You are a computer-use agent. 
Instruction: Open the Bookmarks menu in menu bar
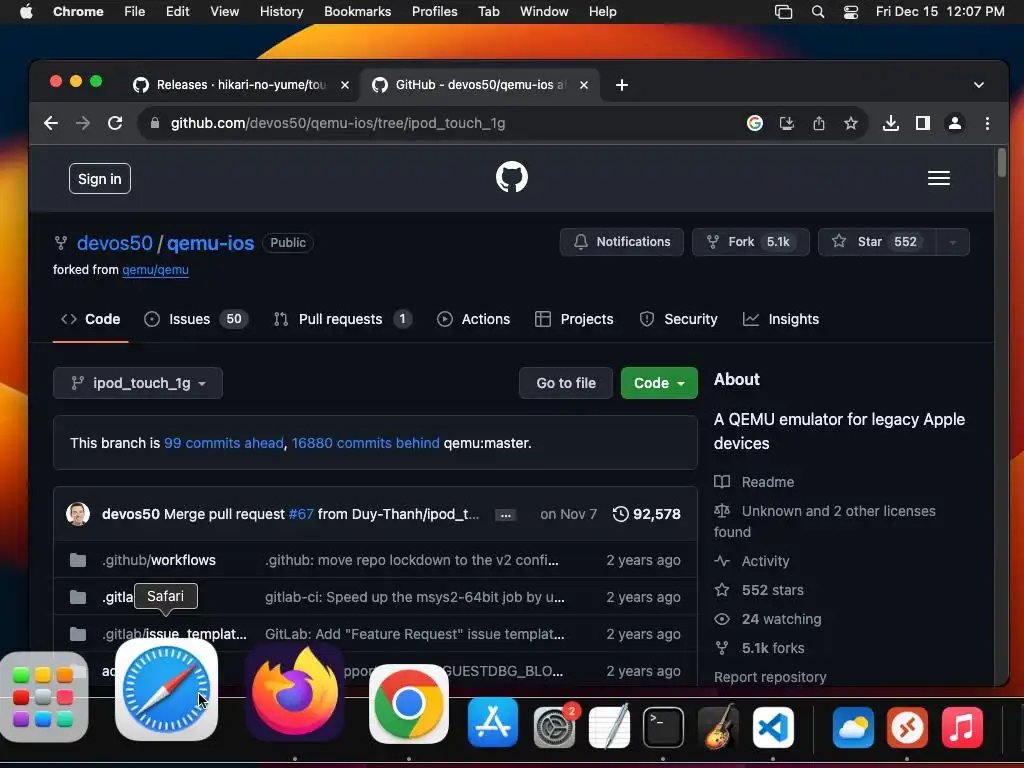point(357,12)
